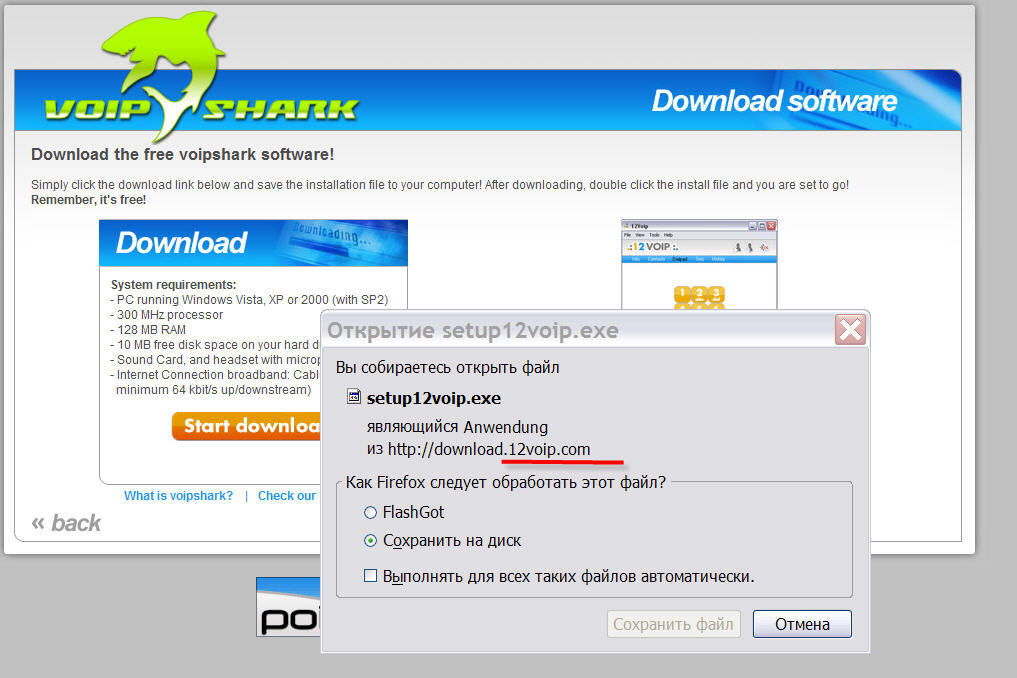1017x678 pixels.
Task: Click the Сохранить файл button
Action: point(673,624)
